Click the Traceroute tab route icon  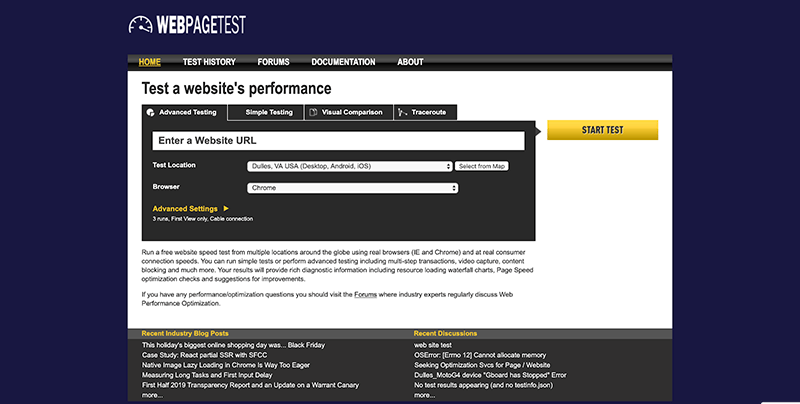tap(403, 112)
